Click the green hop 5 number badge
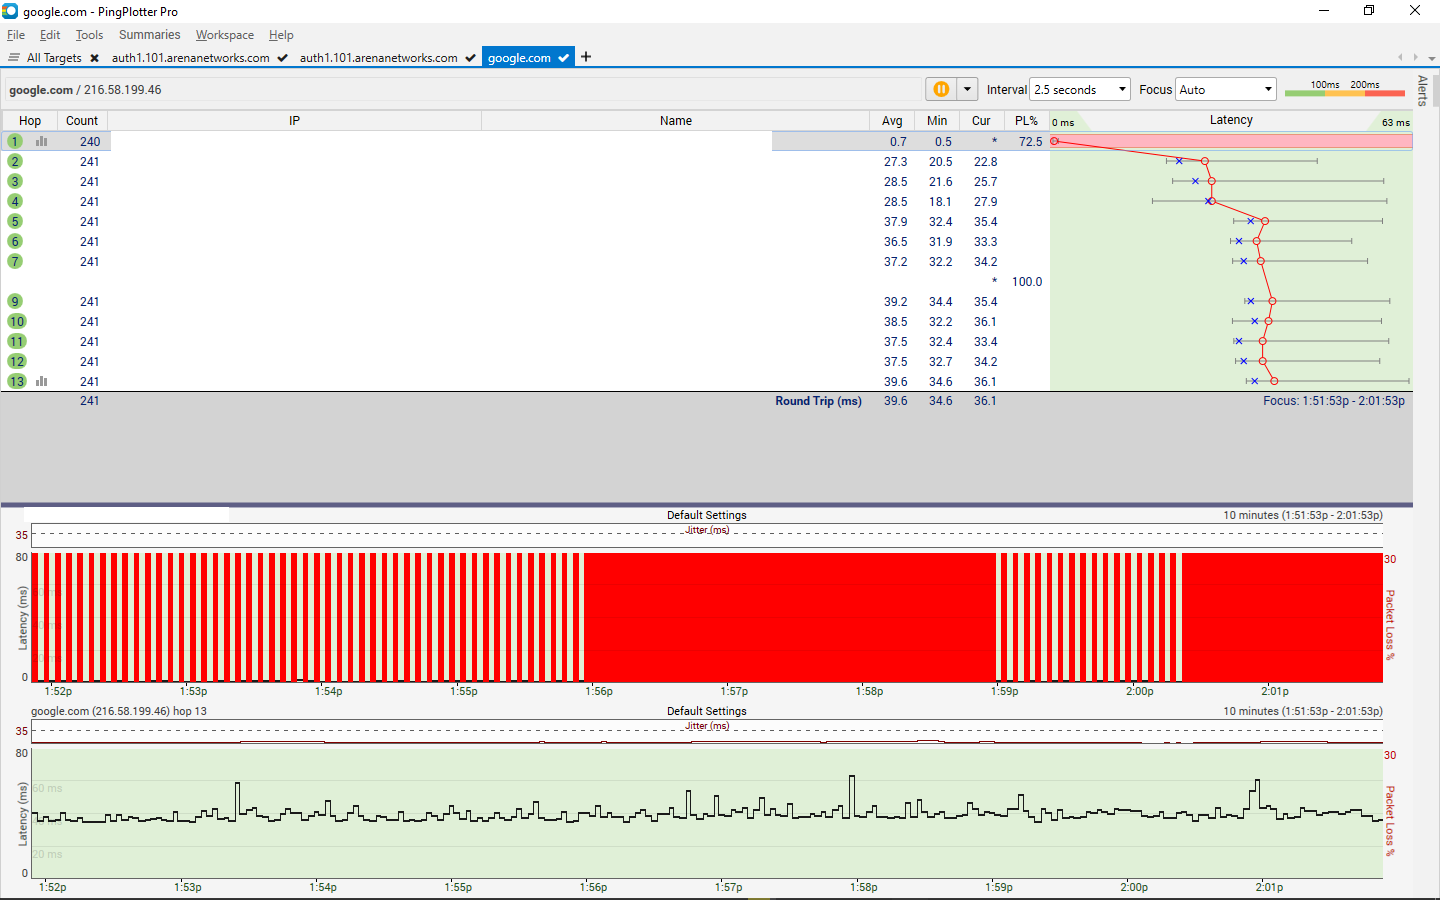1440x900 pixels. pyautogui.click(x=15, y=221)
